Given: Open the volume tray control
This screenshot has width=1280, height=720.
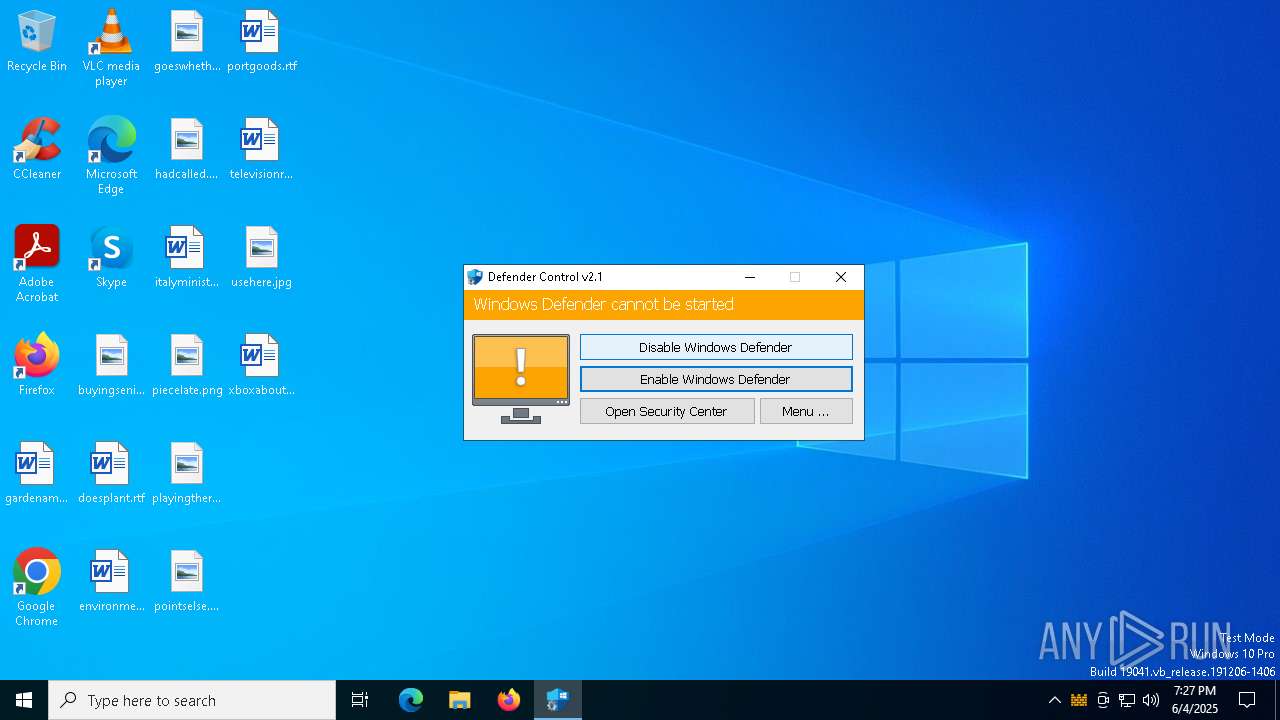Looking at the screenshot, I should [x=1151, y=700].
